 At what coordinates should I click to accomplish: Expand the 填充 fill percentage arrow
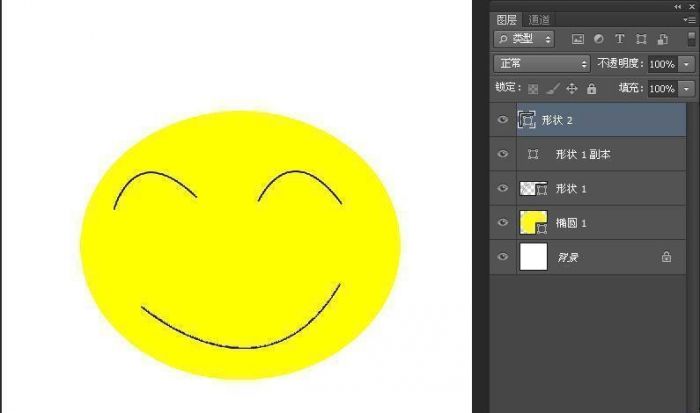point(686,89)
